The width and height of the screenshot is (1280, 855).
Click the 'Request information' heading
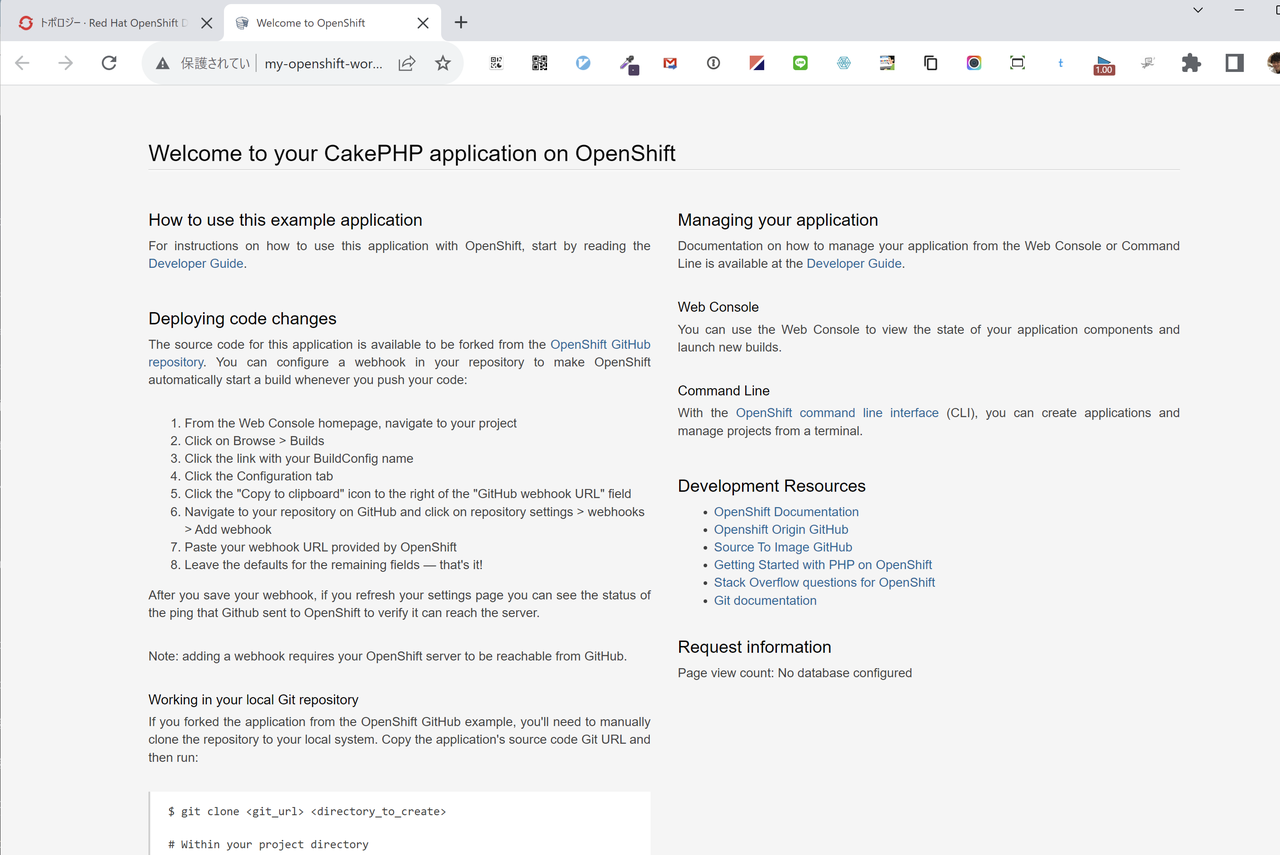tap(755, 647)
